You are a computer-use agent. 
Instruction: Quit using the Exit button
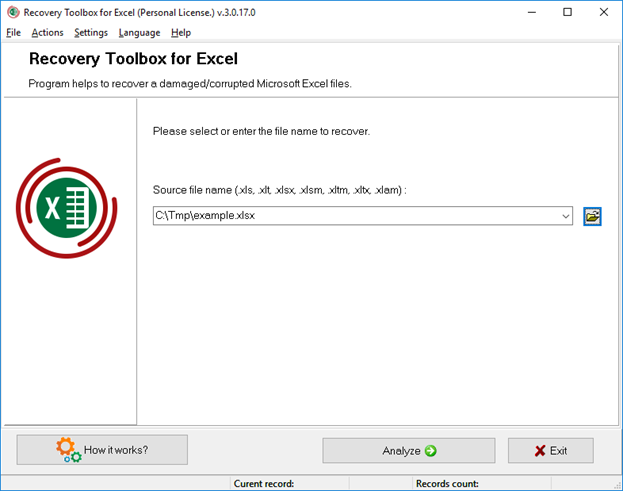pyautogui.click(x=550, y=451)
